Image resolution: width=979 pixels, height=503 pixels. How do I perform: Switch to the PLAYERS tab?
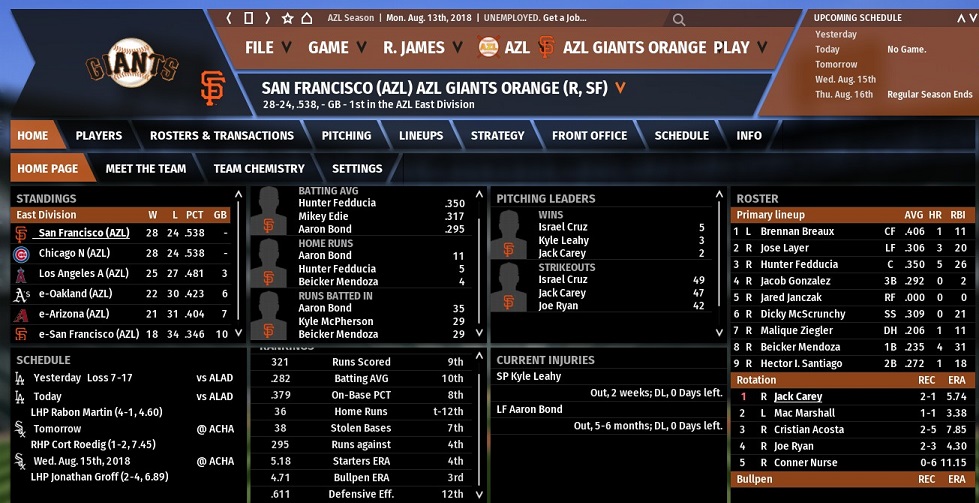click(x=99, y=135)
